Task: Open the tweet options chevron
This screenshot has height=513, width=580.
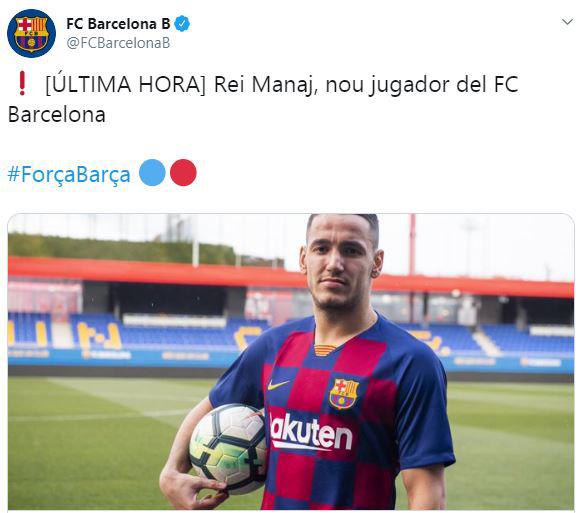Action: pos(567,22)
